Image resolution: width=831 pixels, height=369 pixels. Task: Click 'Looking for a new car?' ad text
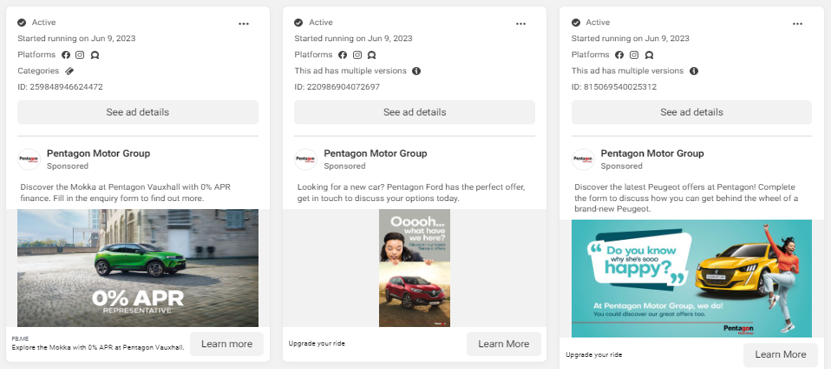411,192
